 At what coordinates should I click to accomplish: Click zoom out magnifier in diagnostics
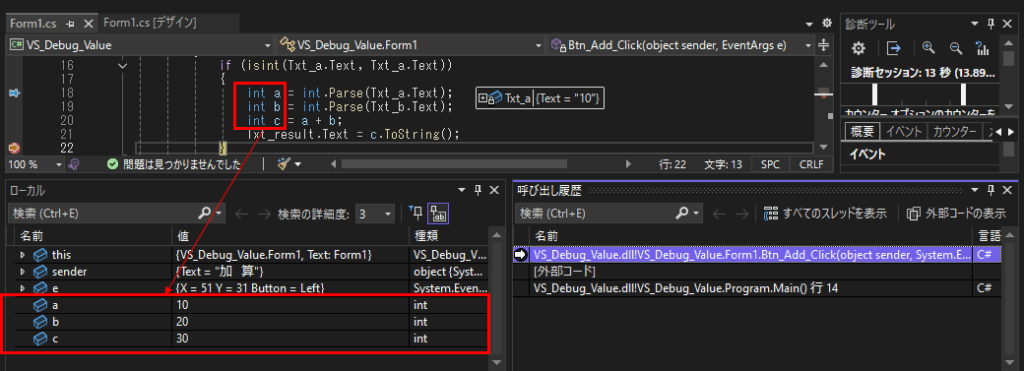coord(955,48)
